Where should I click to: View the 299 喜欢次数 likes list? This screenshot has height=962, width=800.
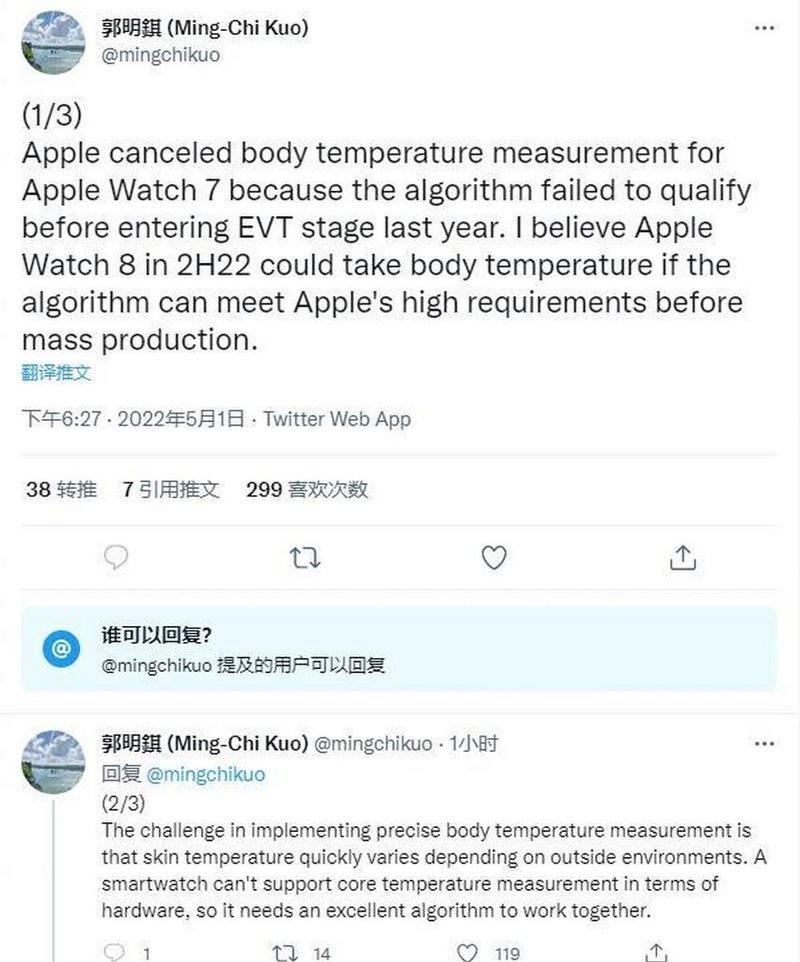307,490
